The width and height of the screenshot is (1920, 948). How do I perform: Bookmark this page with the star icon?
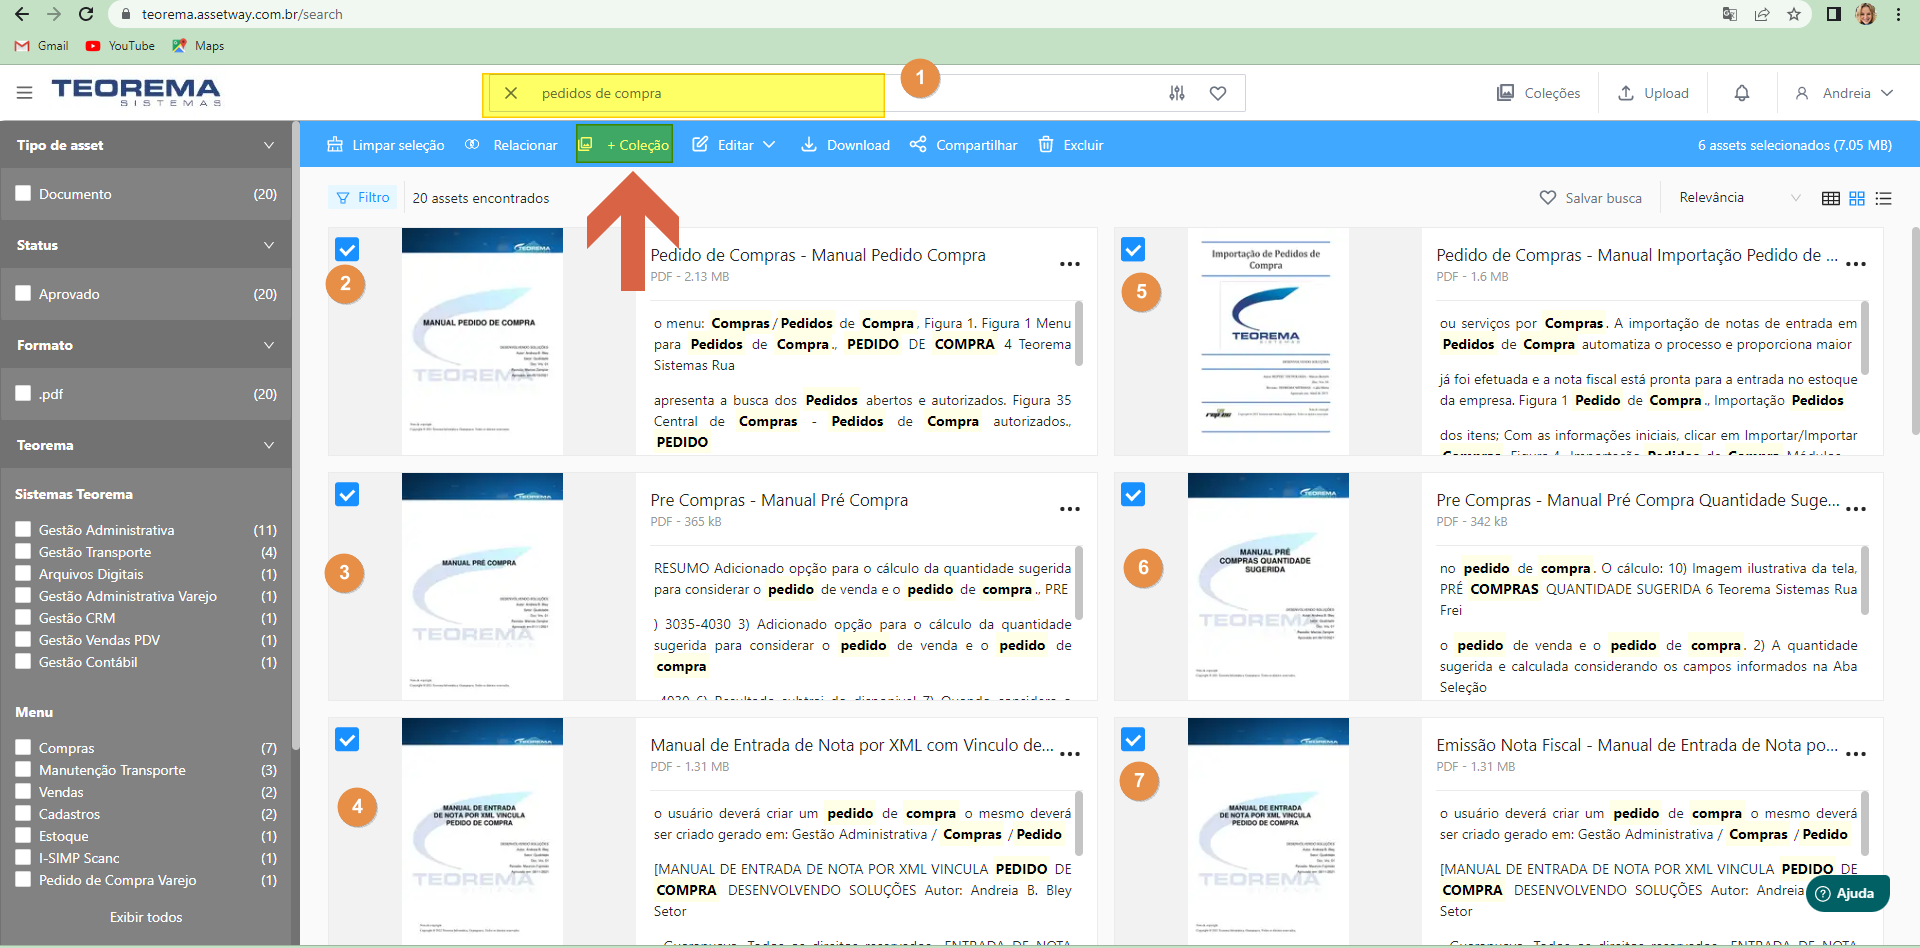pyautogui.click(x=1794, y=14)
